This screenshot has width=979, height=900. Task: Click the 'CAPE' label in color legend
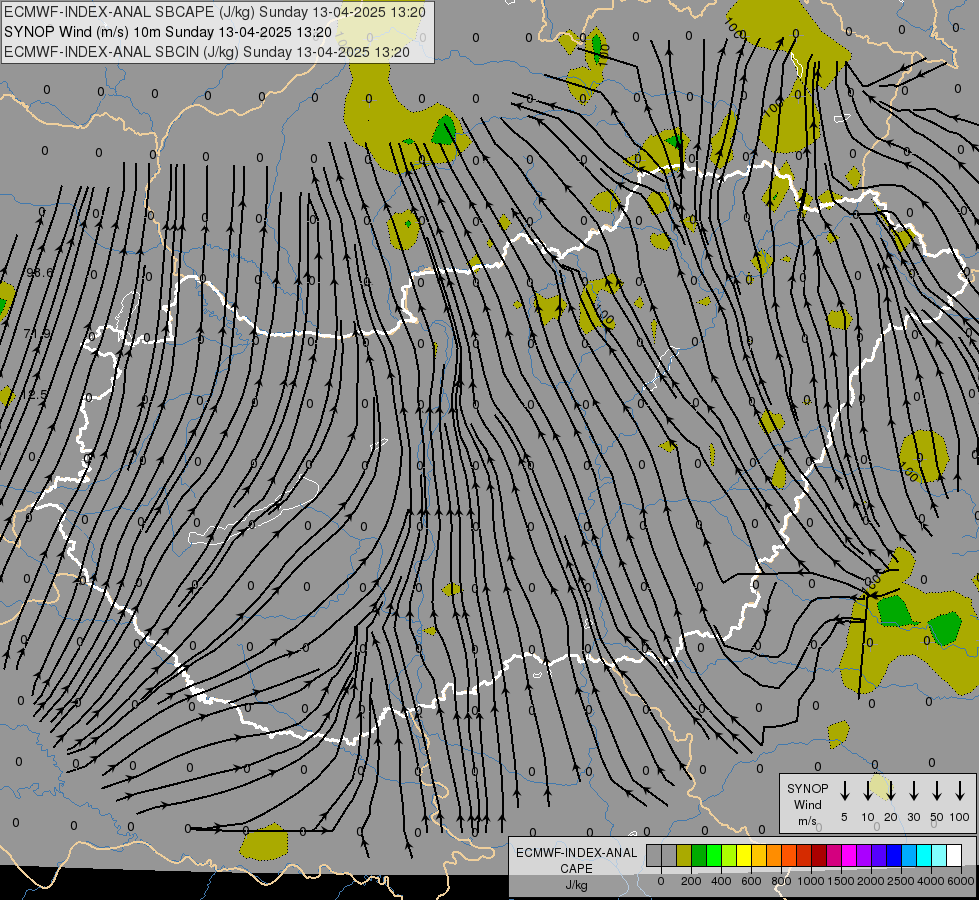coord(576,869)
